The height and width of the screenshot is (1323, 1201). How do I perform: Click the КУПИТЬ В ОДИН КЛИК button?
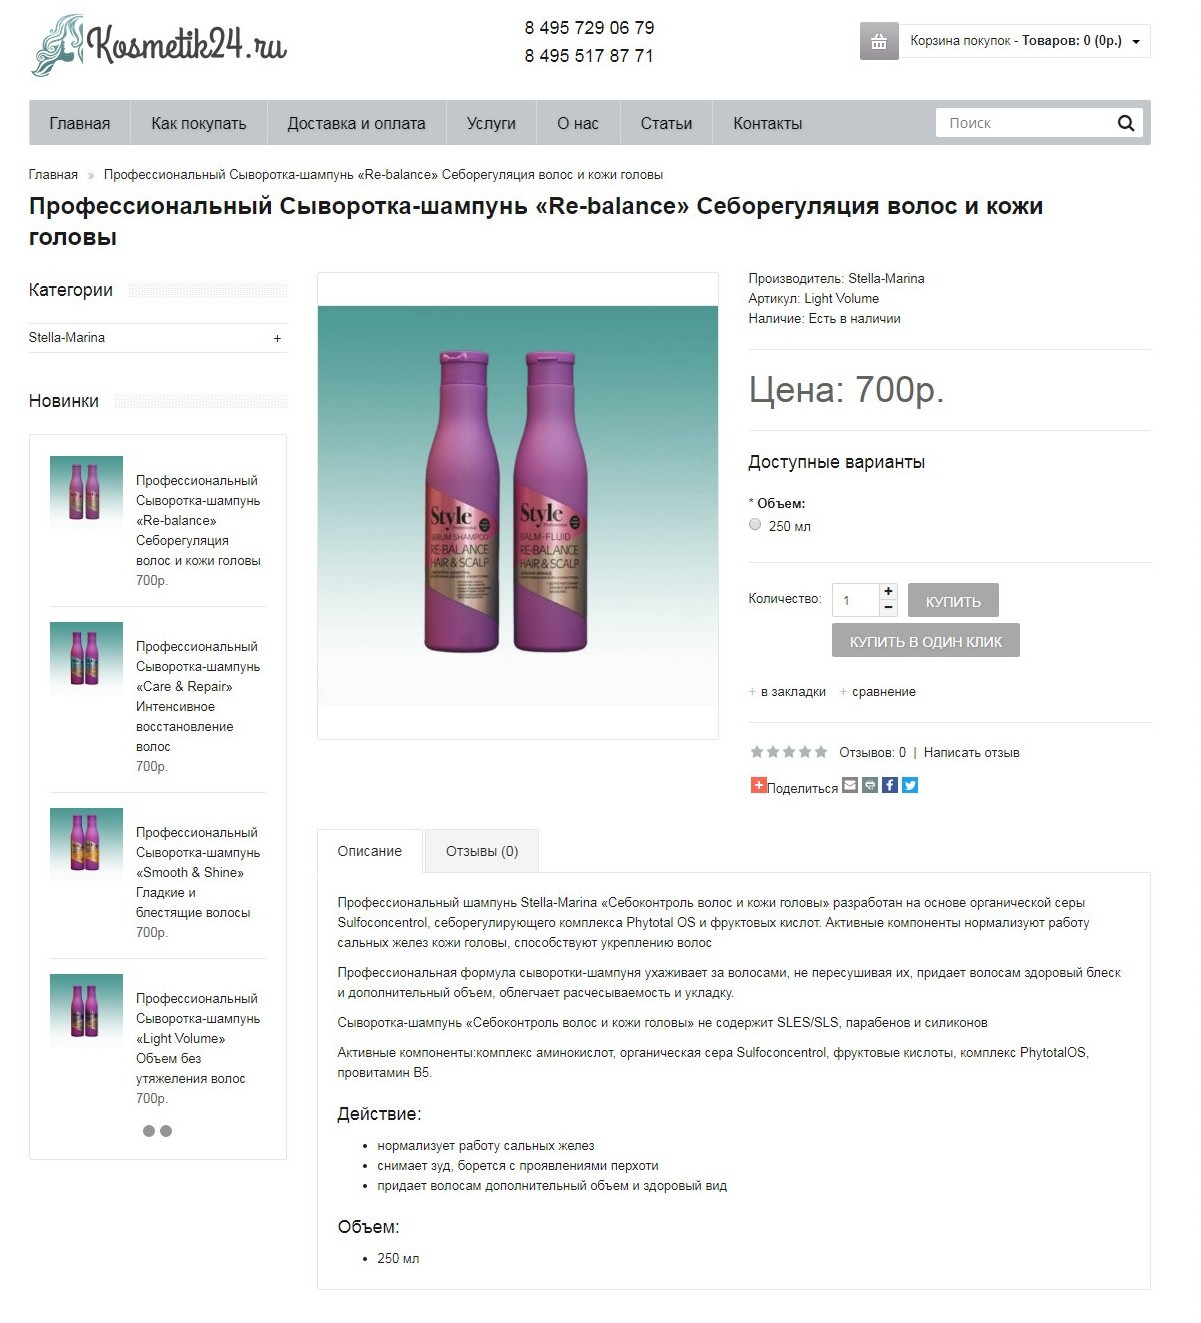point(926,641)
